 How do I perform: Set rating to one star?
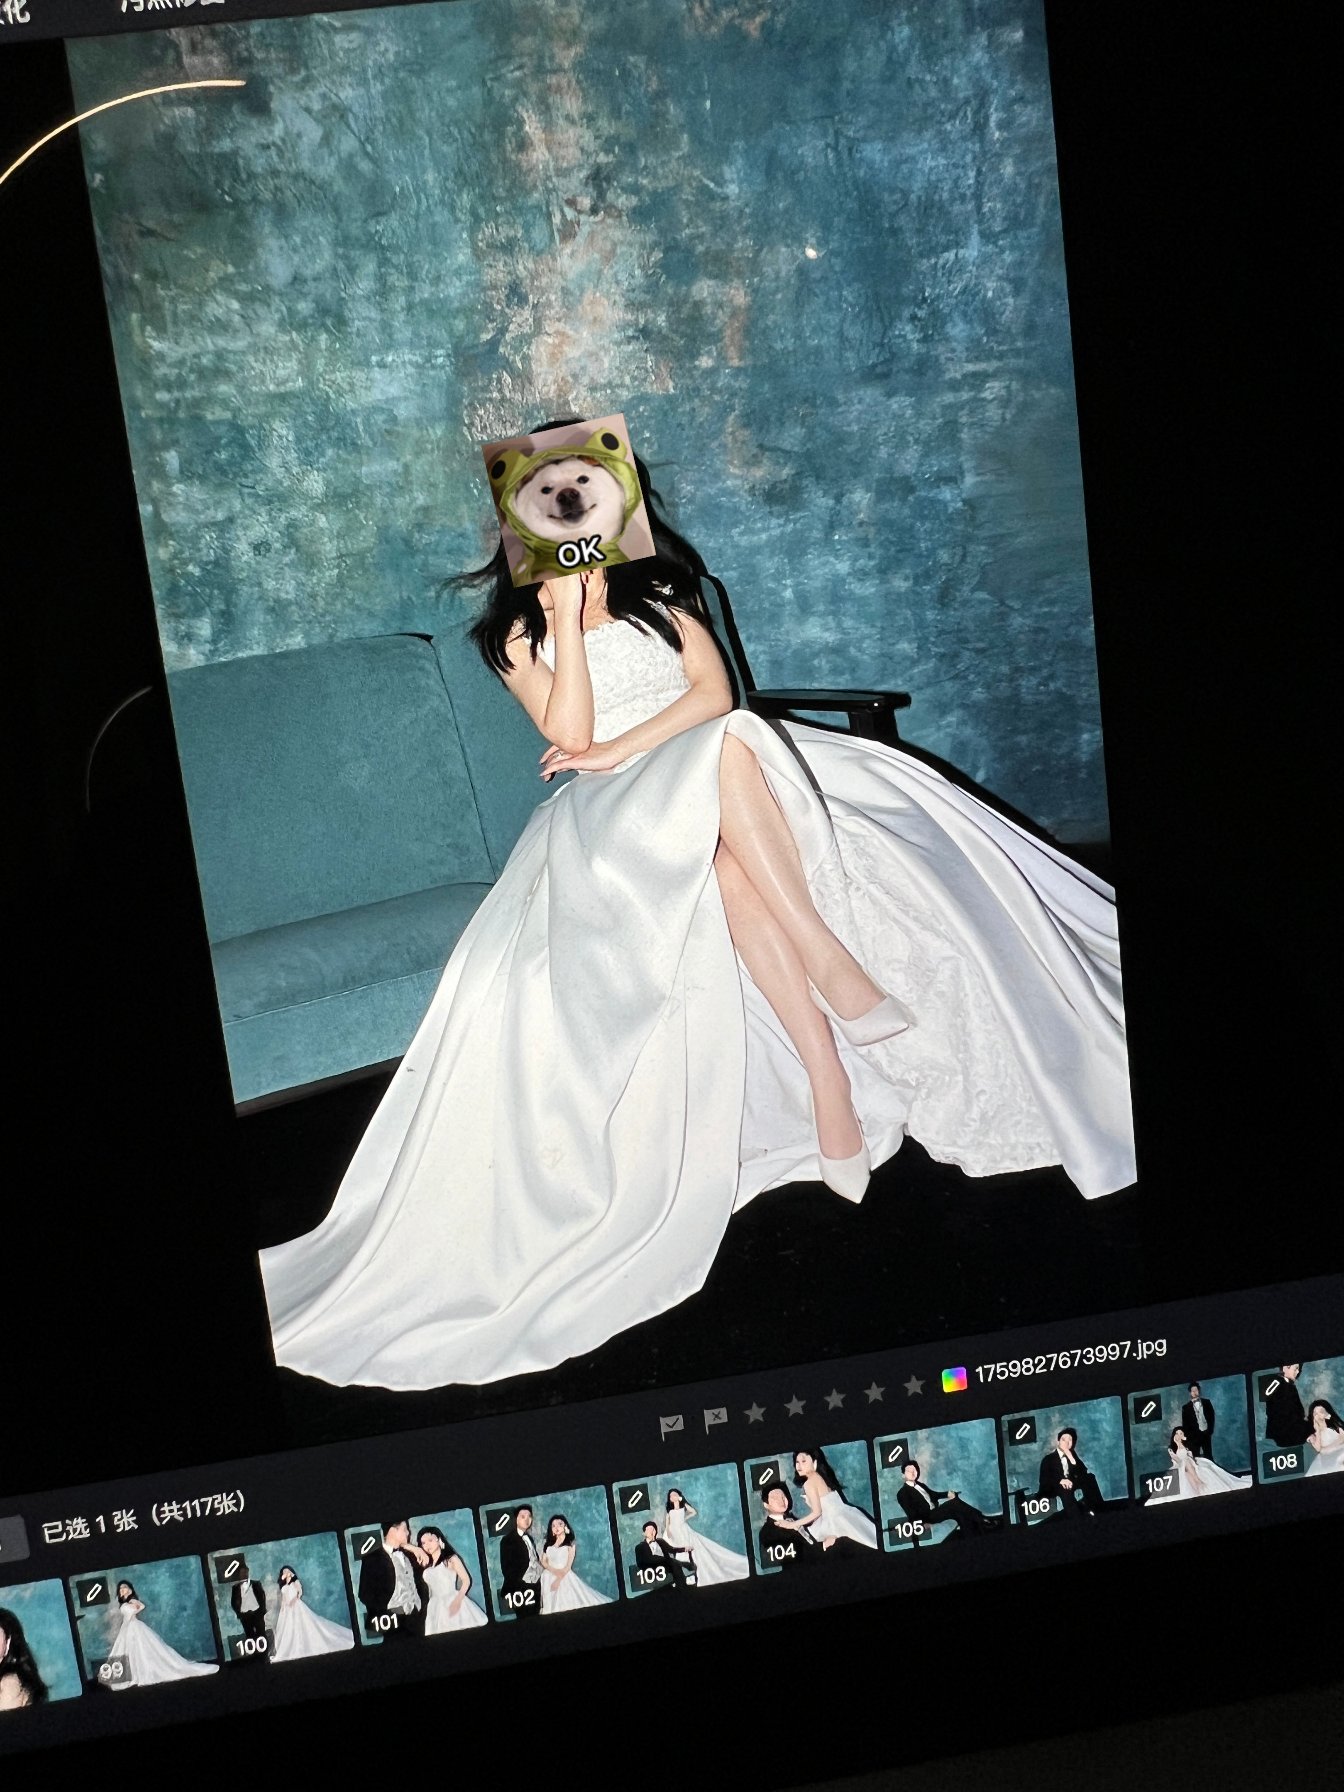click(x=755, y=1412)
